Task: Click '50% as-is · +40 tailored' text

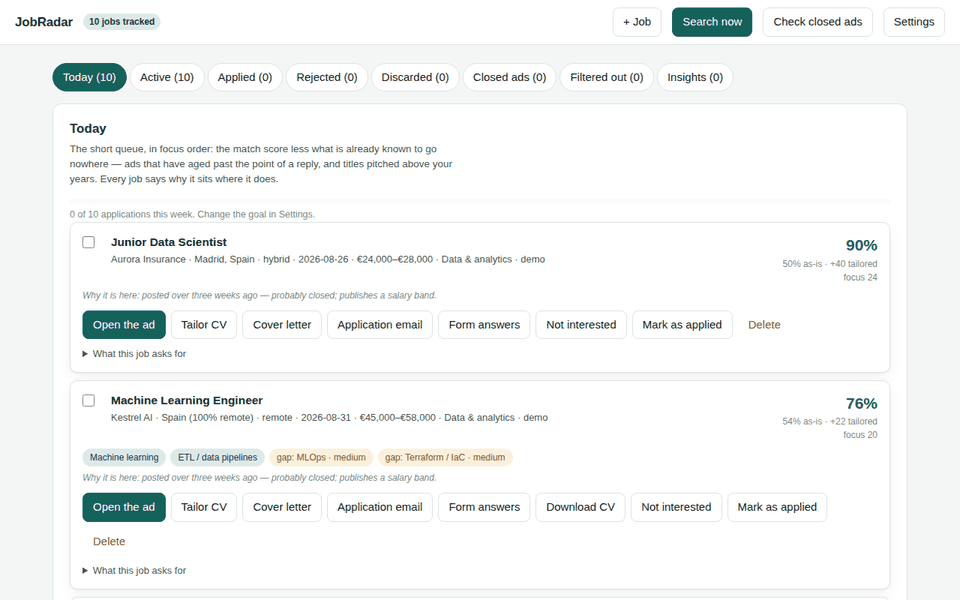Action: [x=830, y=264]
